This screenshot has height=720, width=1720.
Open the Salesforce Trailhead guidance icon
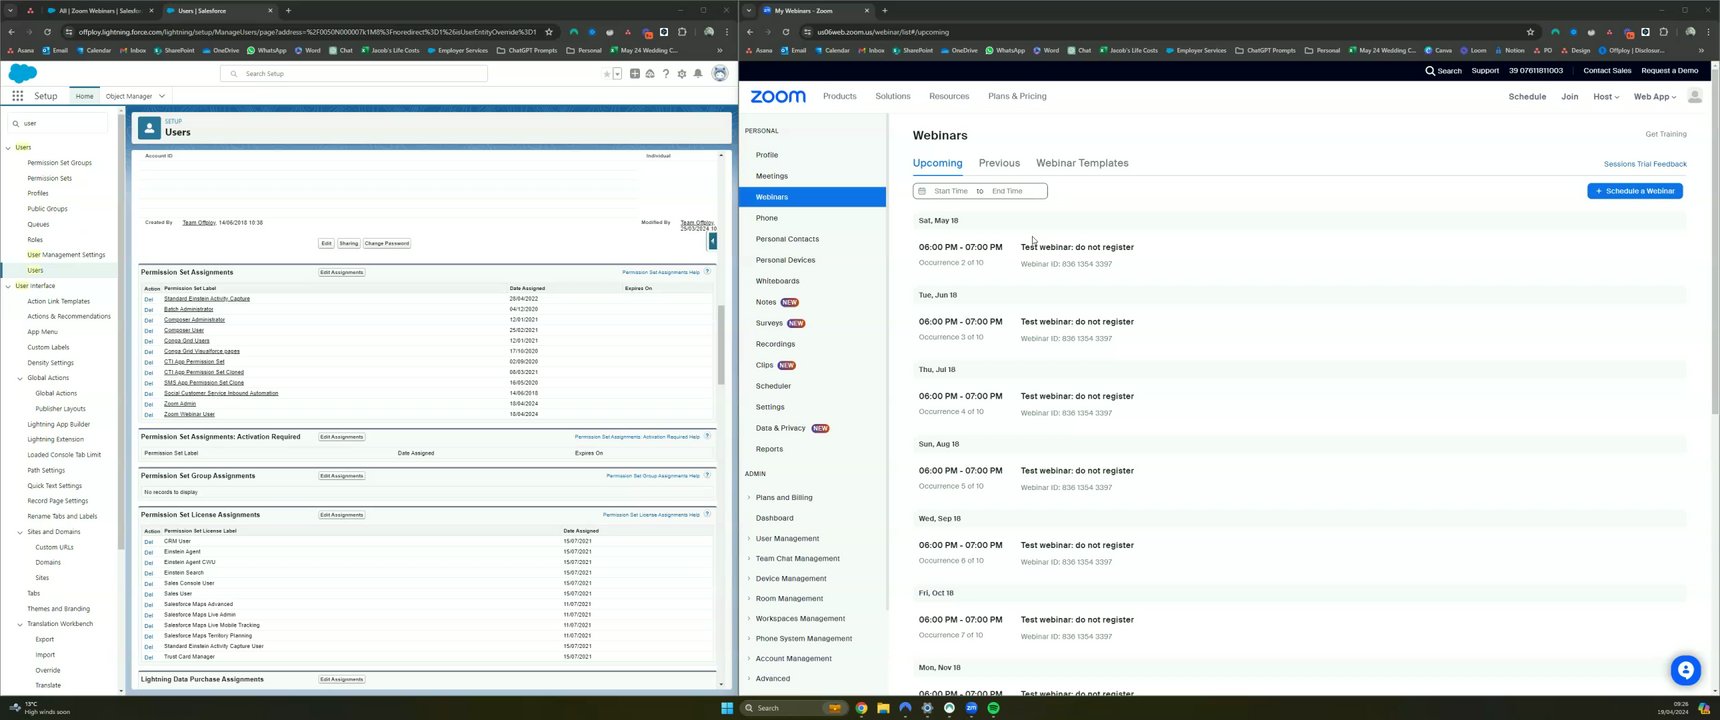[650, 74]
